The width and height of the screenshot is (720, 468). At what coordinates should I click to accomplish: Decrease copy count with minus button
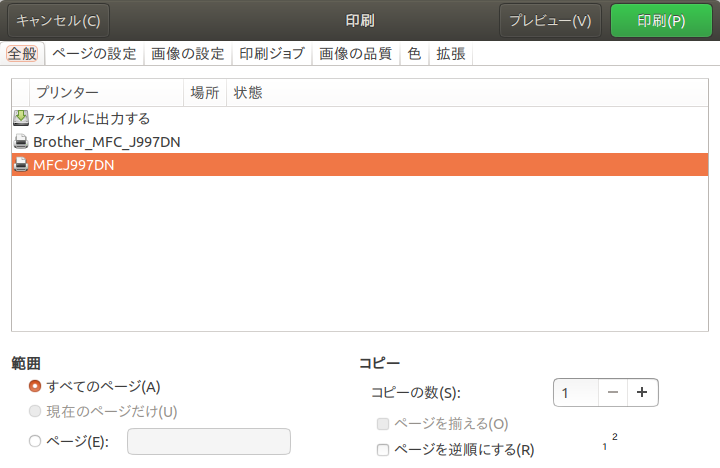[x=613, y=393]
